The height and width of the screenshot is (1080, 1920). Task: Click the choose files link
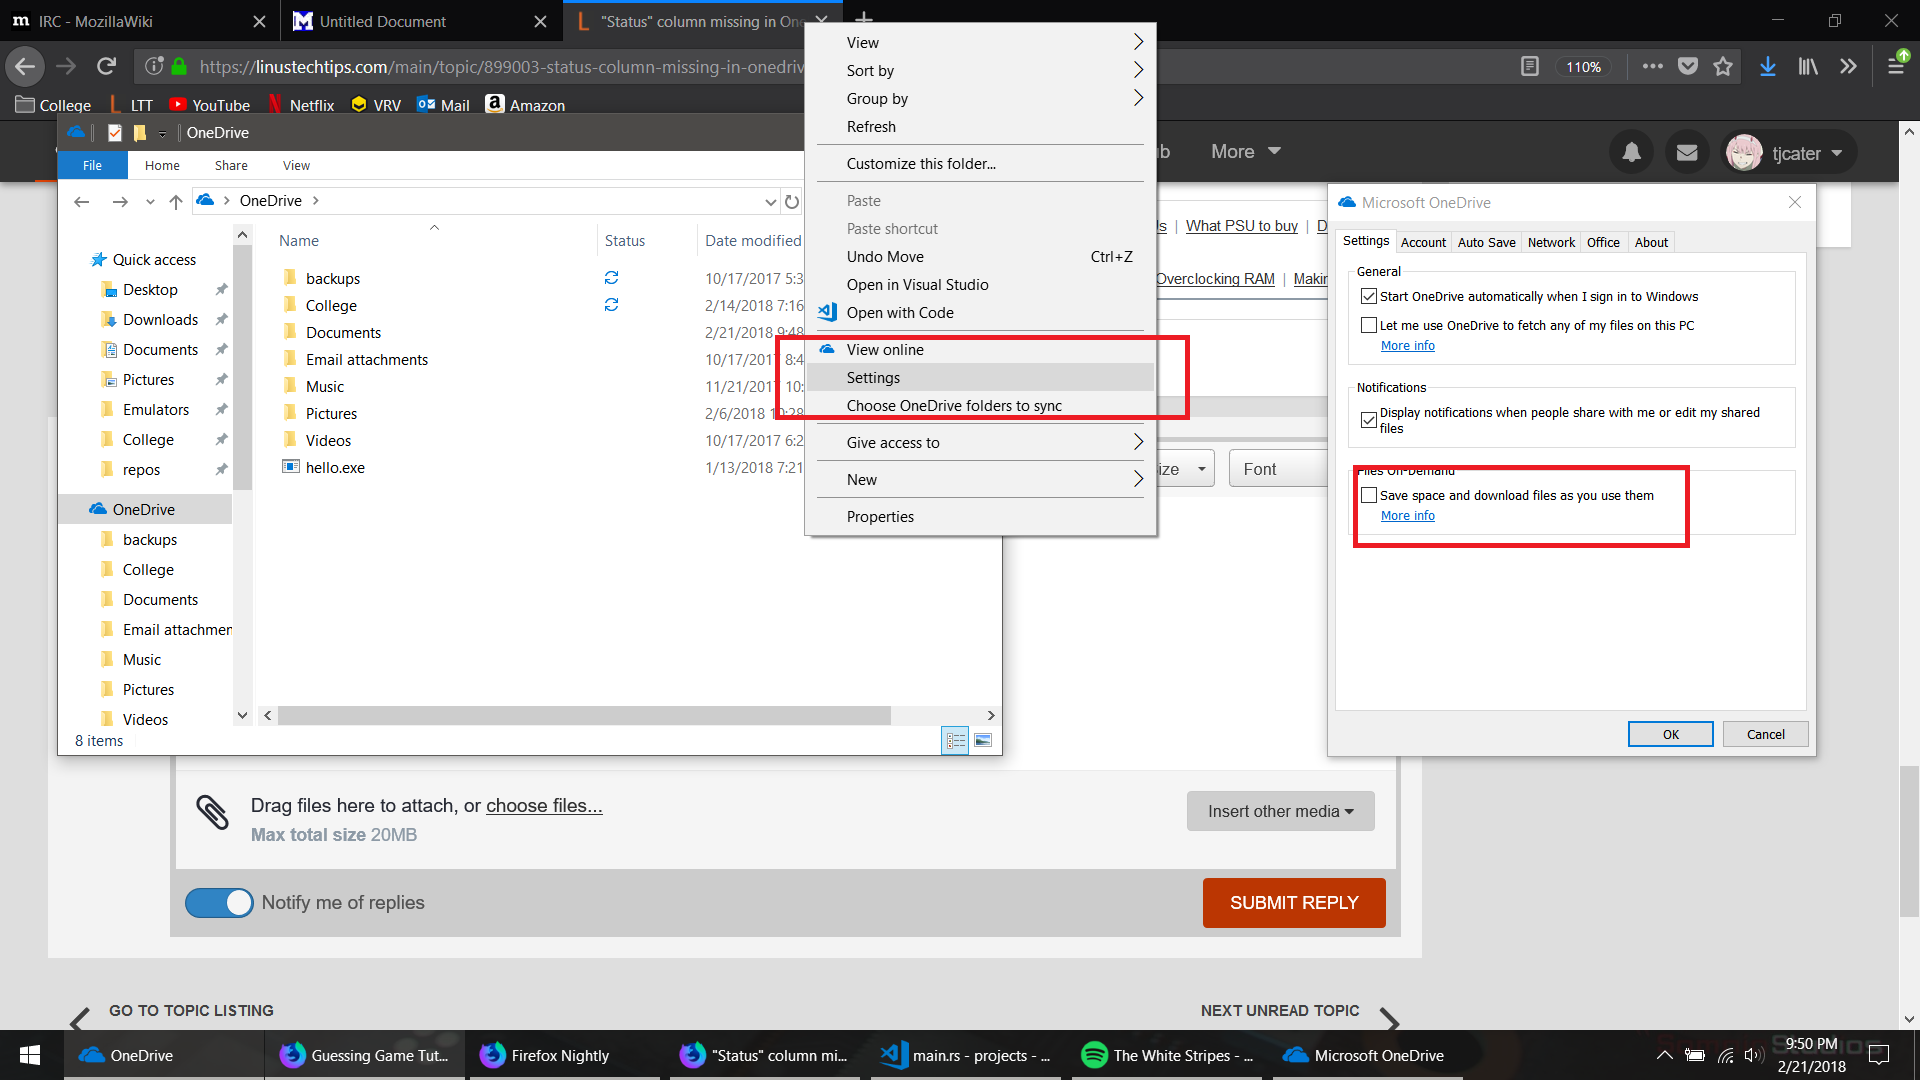(543, 805)
